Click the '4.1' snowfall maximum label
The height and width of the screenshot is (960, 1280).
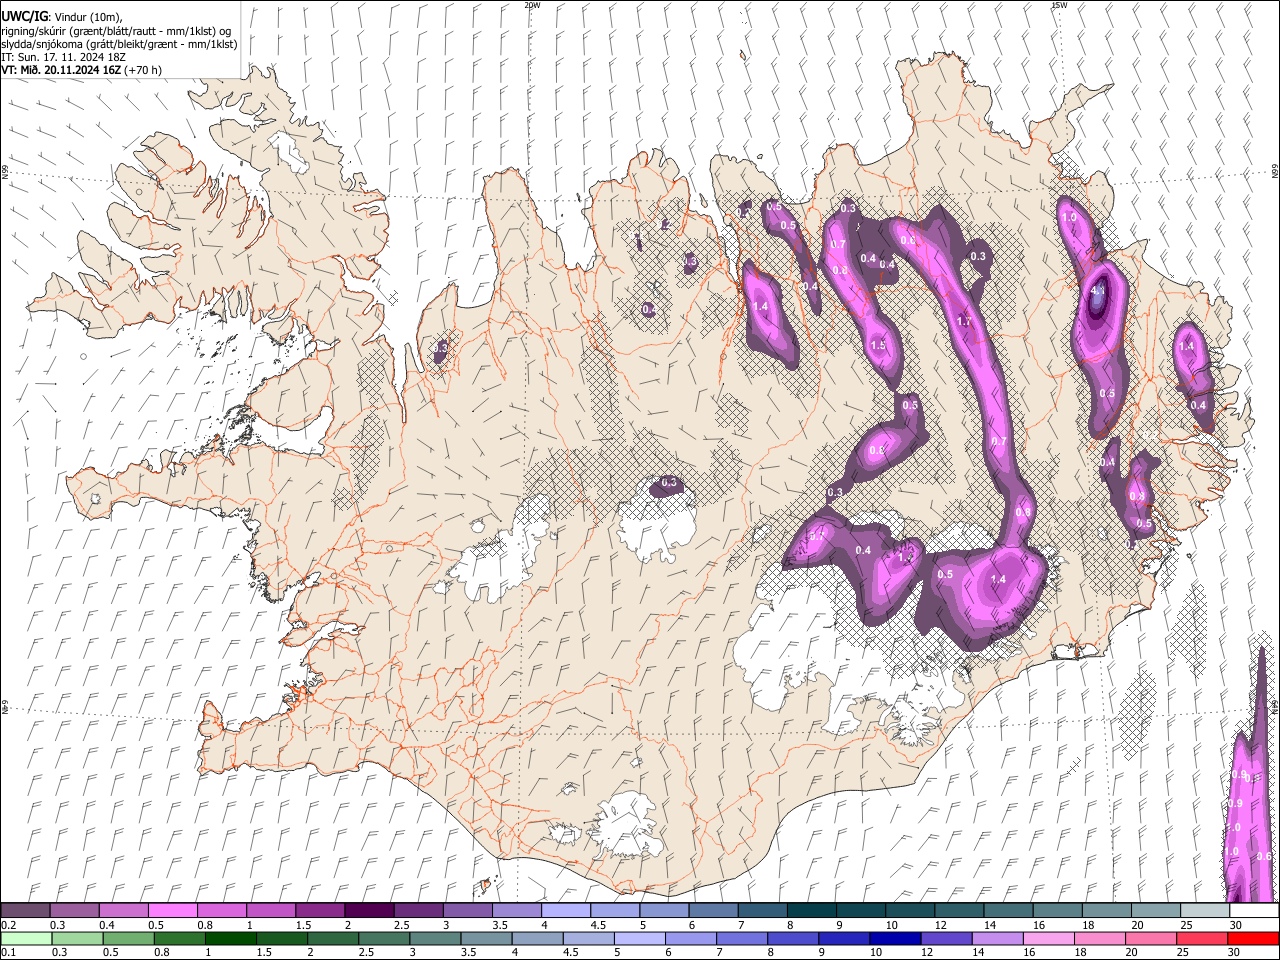pyautogui.click(x=1098, y=292)
